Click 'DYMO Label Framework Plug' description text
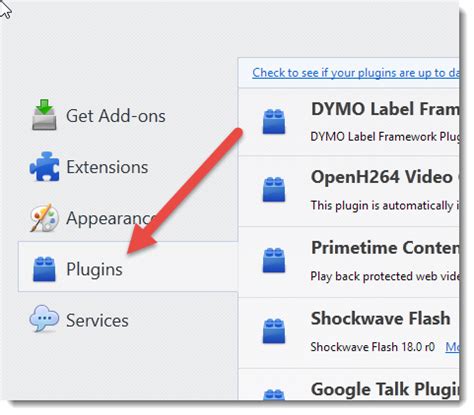Screen dimensions: 474x415 (x=384, y=137)
